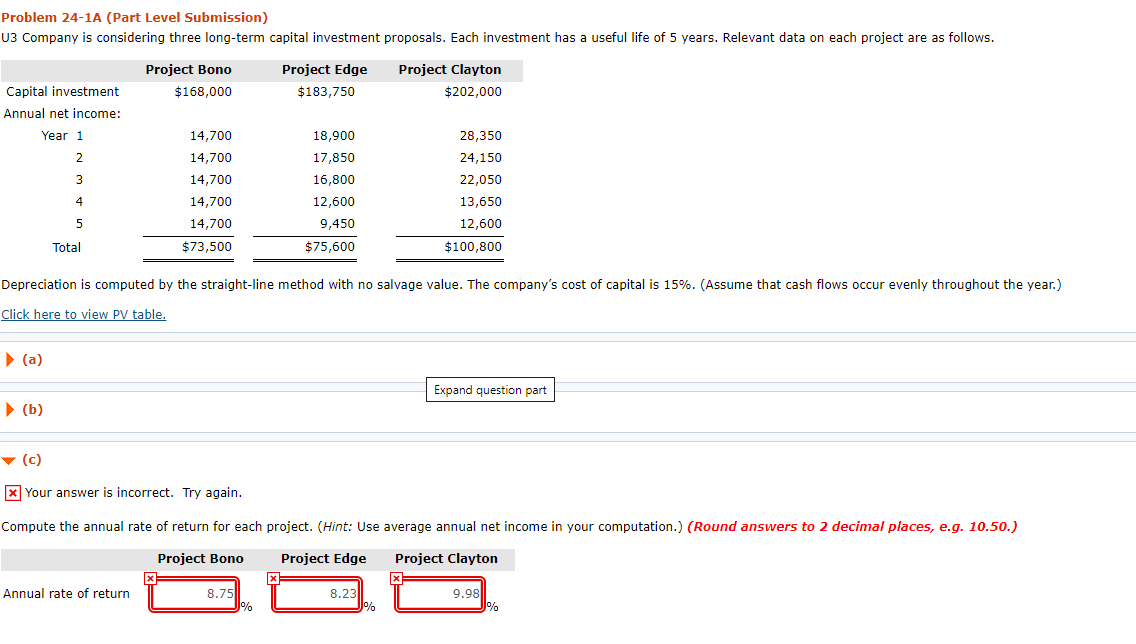
Task: Click the Project Bono column header
Action: (200, 558)
